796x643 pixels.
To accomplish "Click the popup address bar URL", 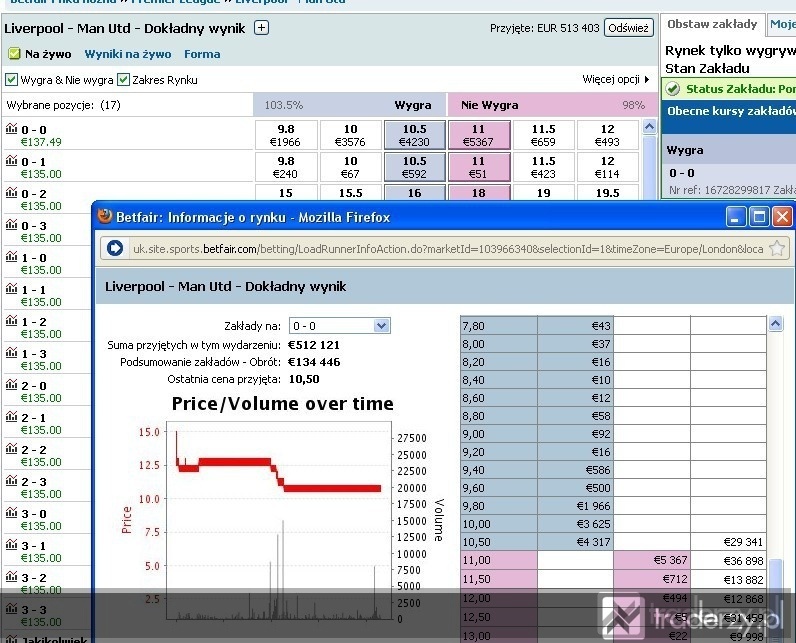I will coord(448,249).
